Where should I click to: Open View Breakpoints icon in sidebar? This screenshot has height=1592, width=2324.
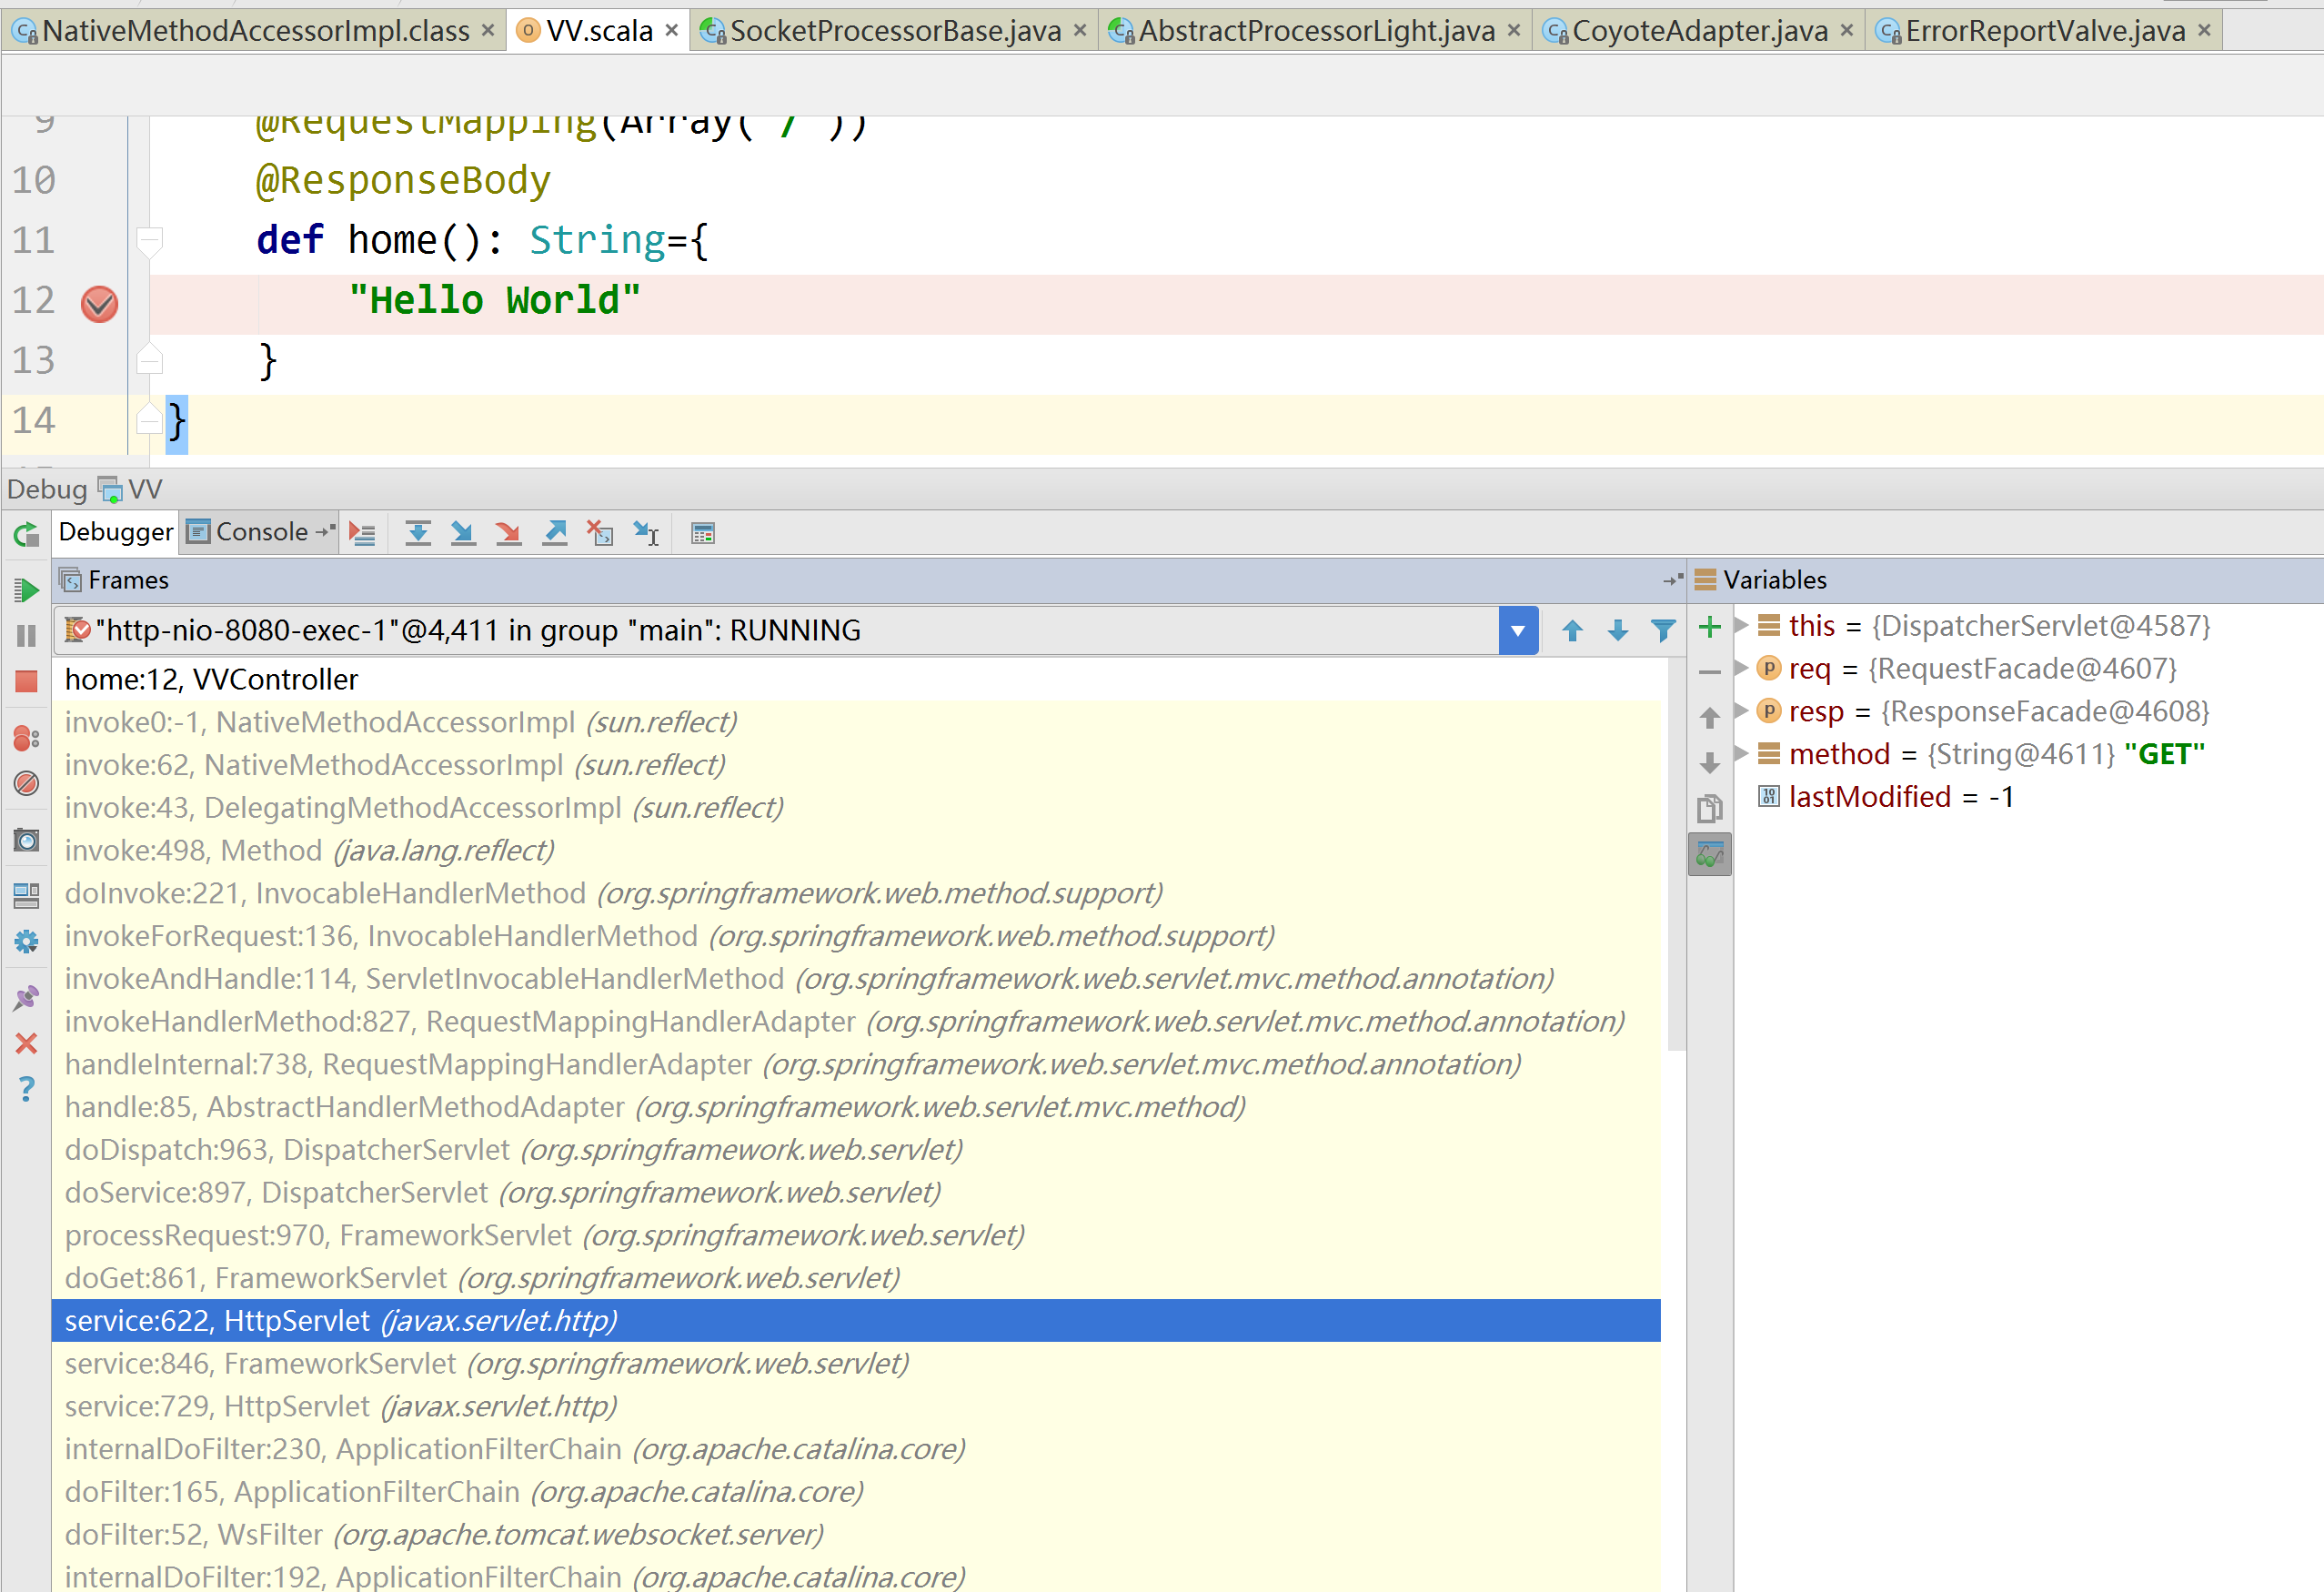(x=27, y=739)
